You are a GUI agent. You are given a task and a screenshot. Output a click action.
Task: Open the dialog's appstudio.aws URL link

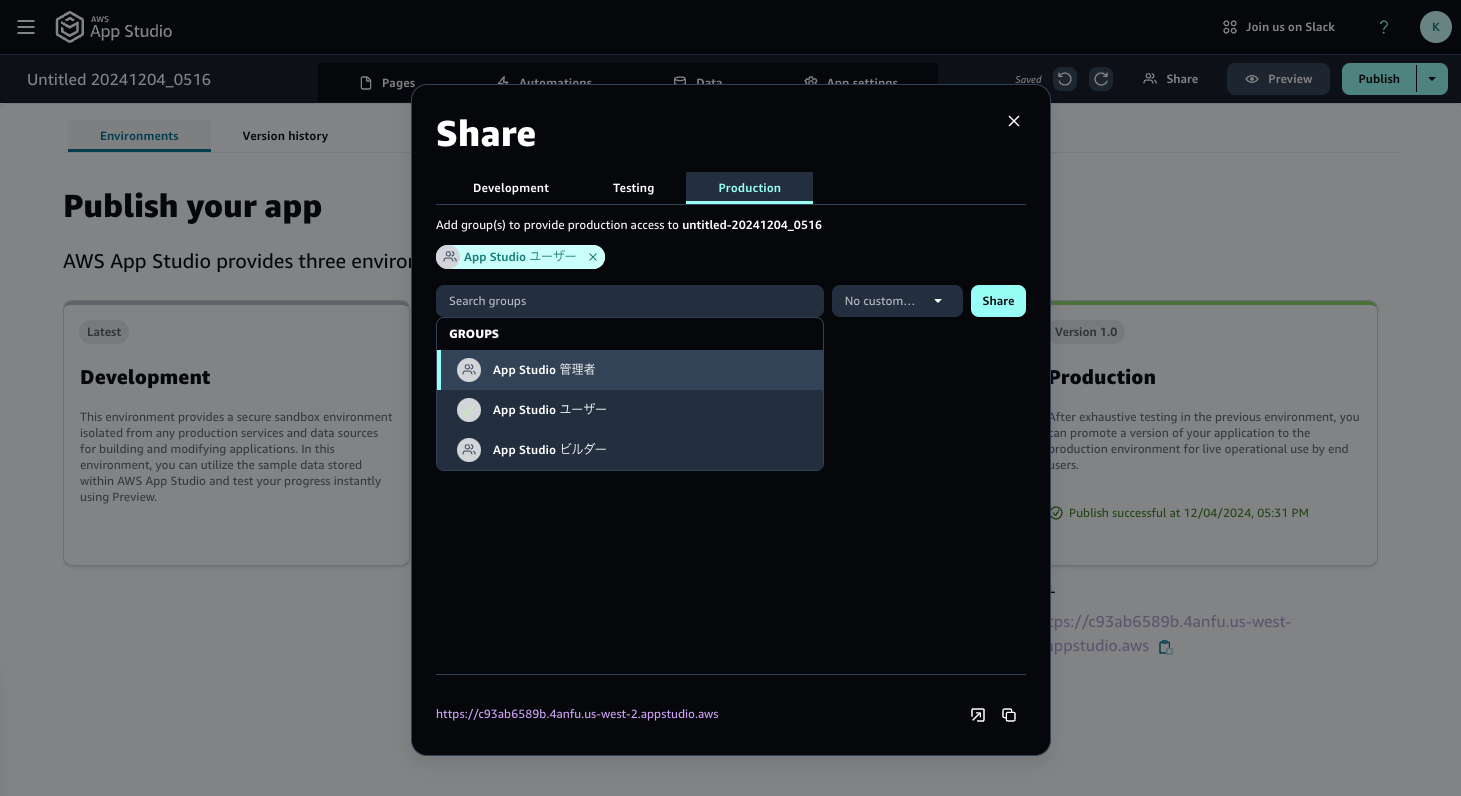[x=577, y=714]
